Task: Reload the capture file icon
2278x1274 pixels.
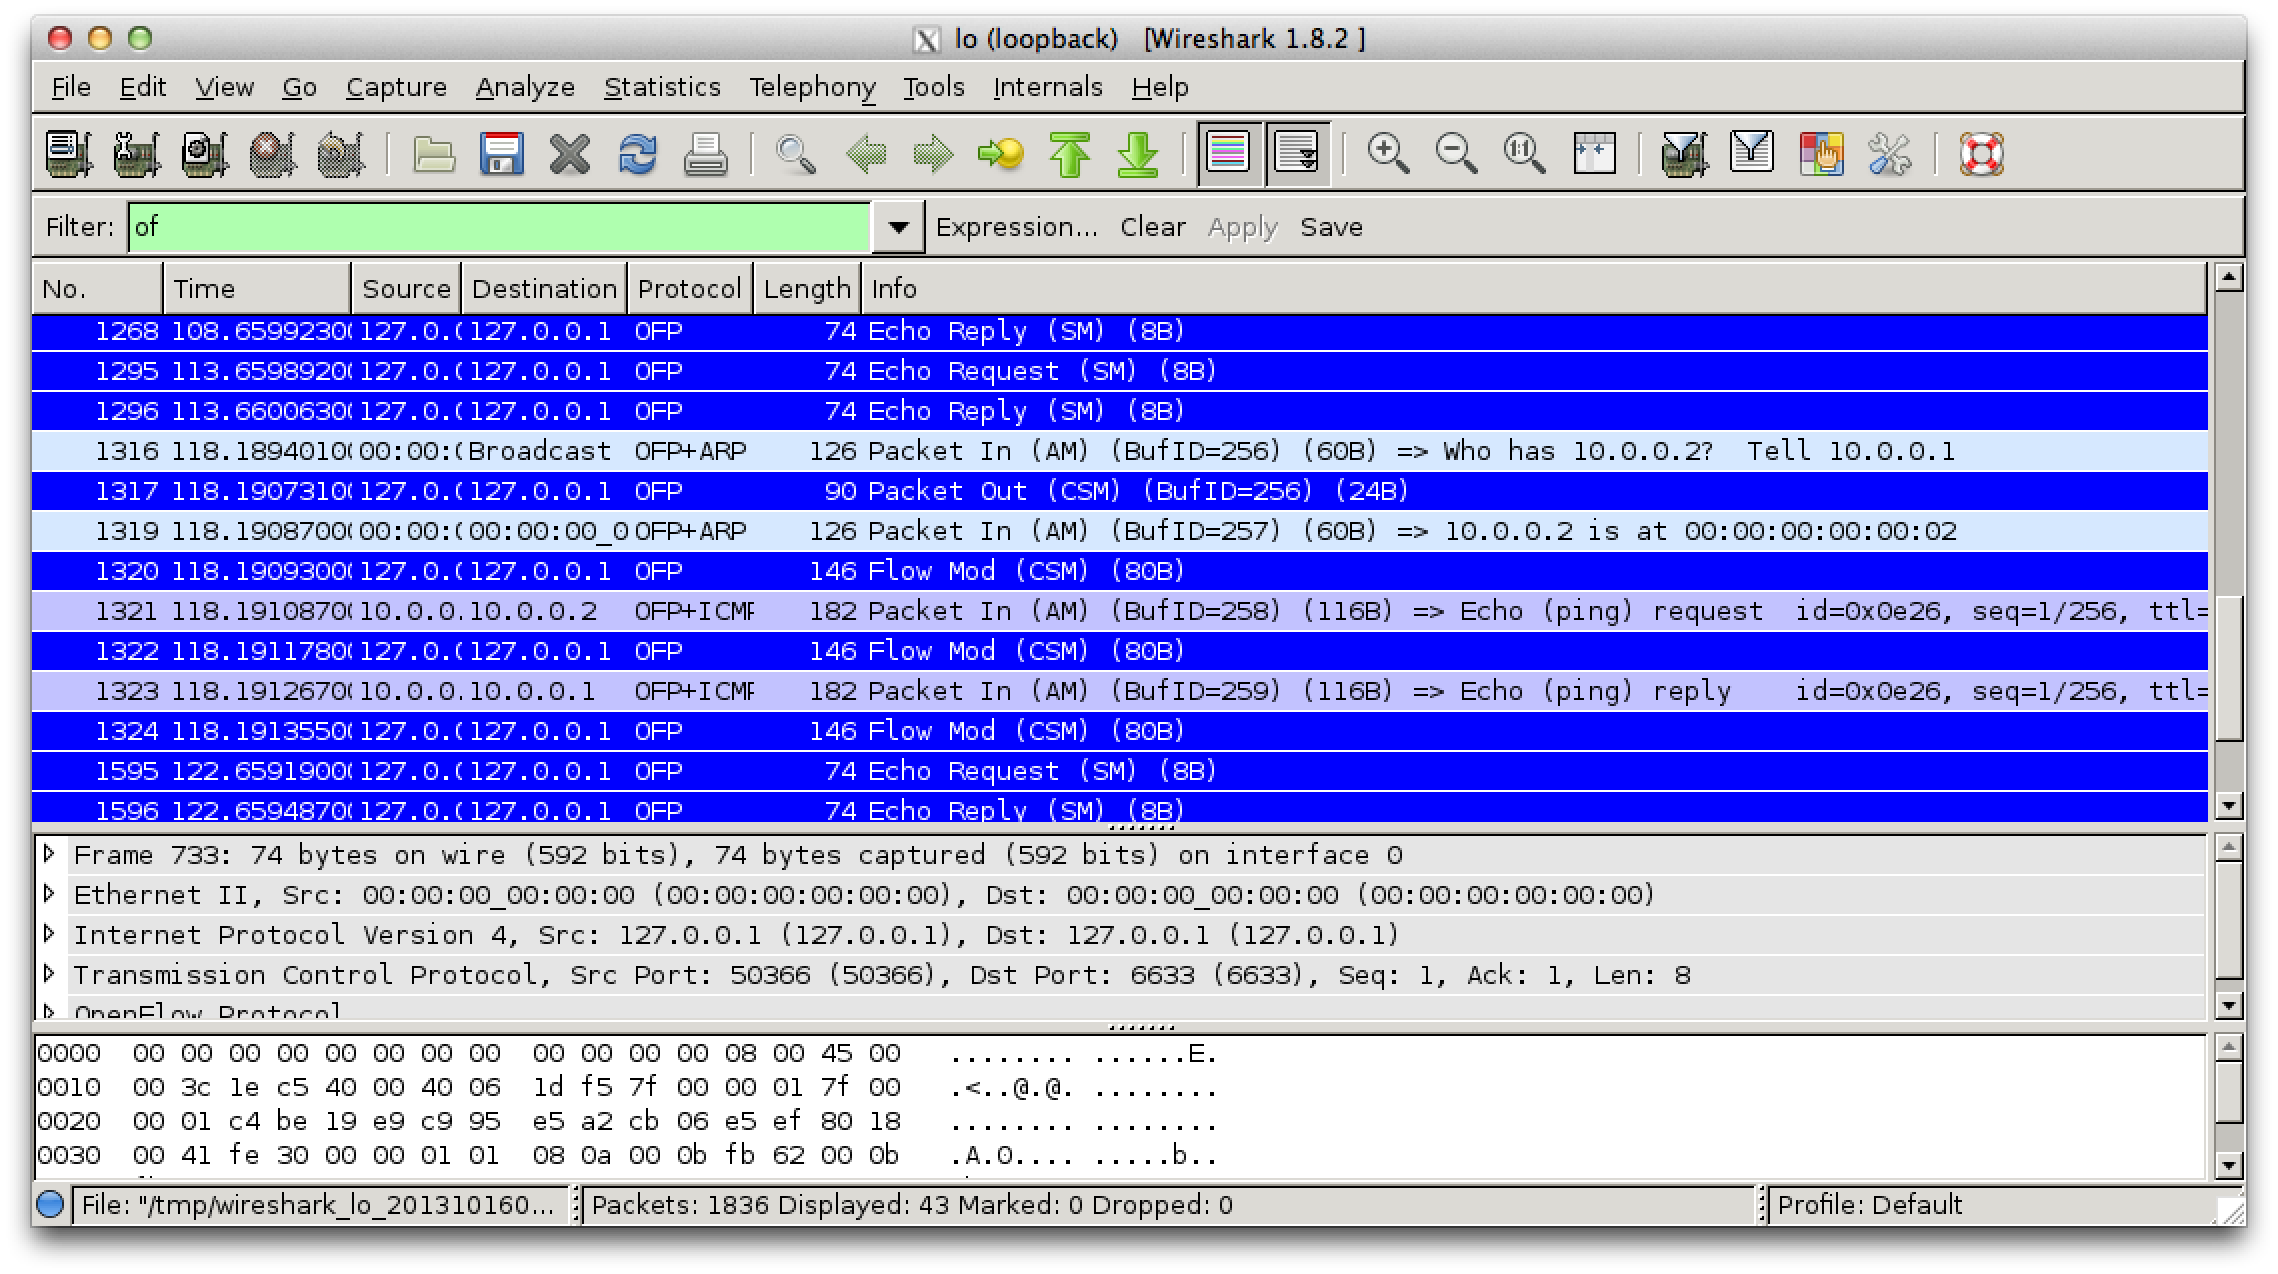Action: pyautogui.click(x=638, y=154)
